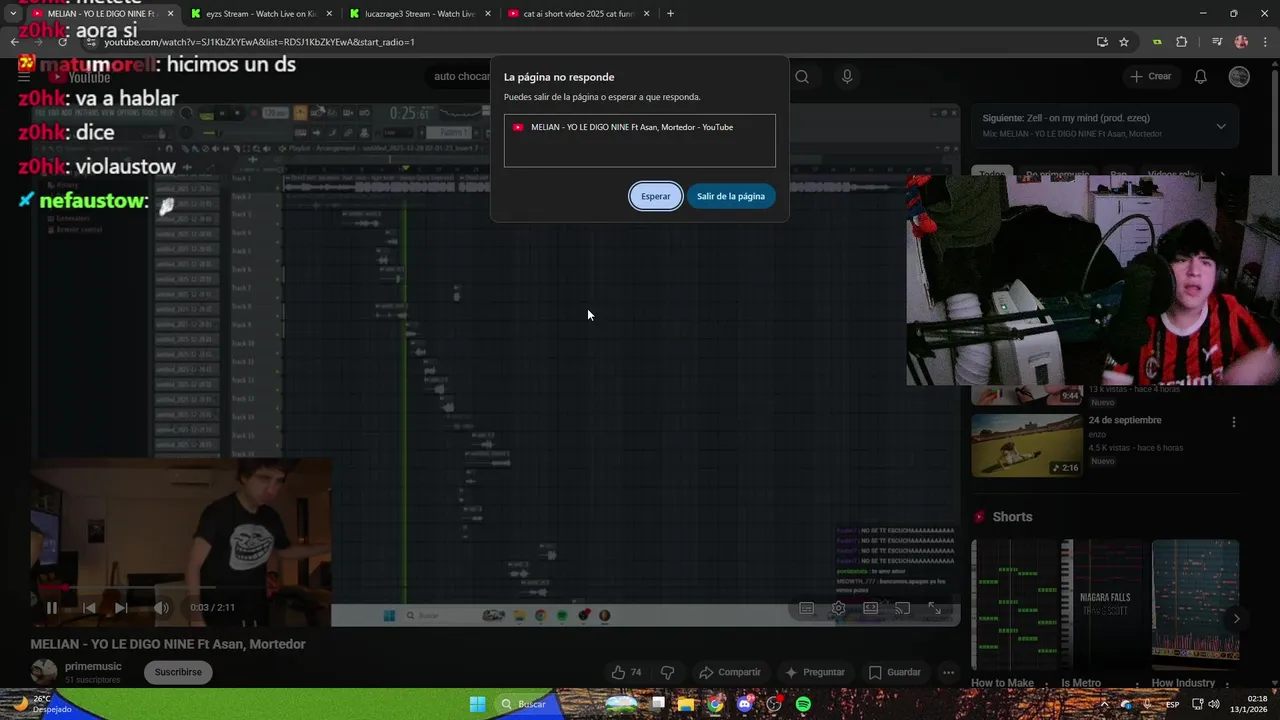Toggle subtitles in the video player
The height and width of the screenshot is (720, 1280).
coord(806,608)
